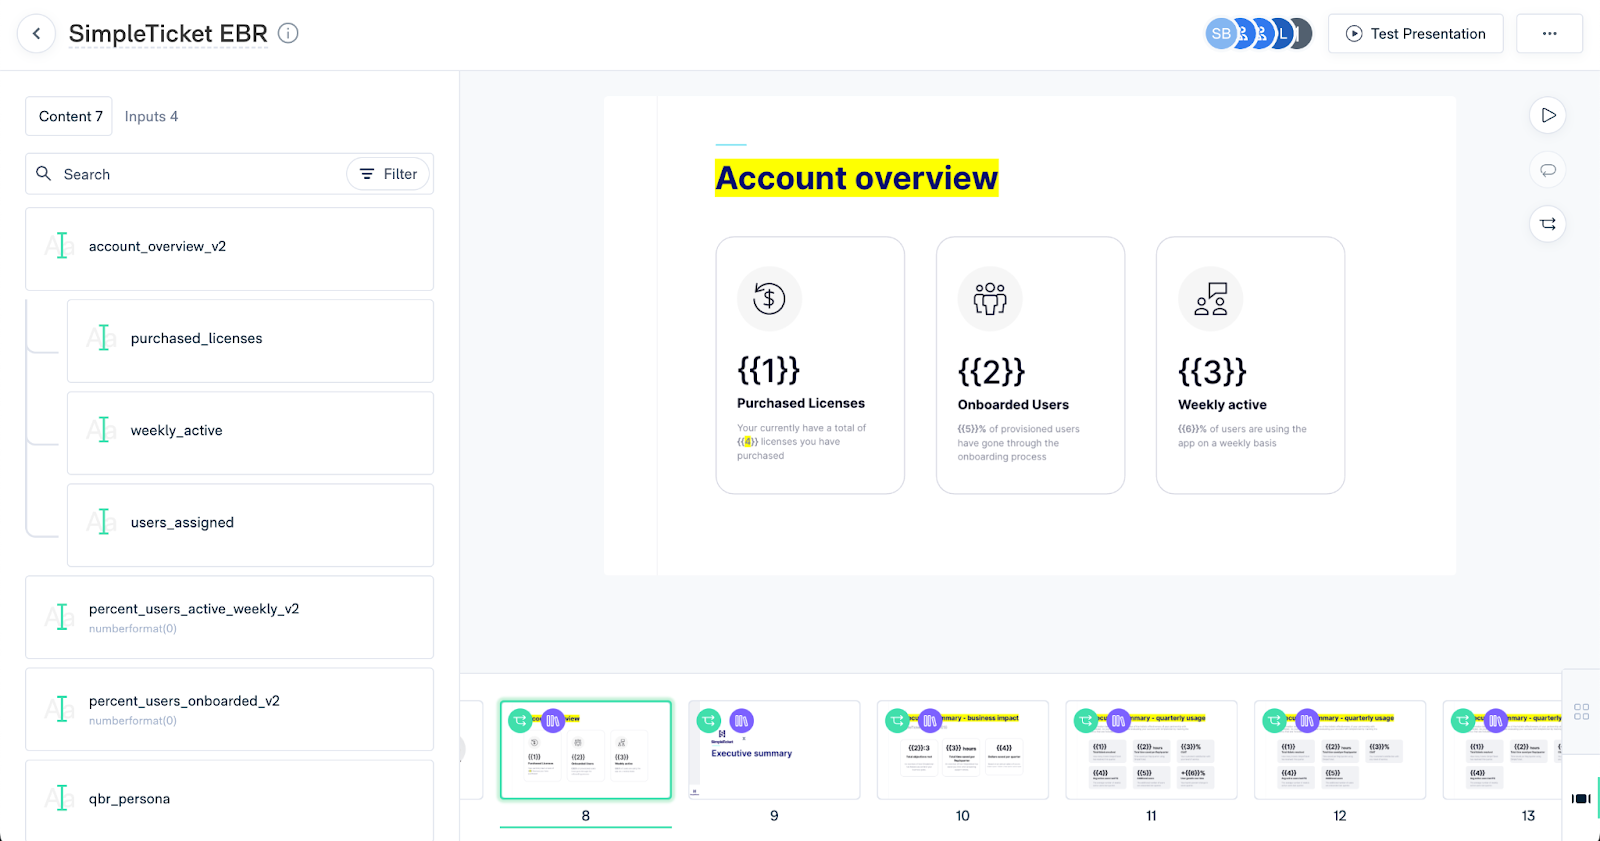This screenshot has width=1600, height=841.
Task: Click the Test Presentation button
Action: (1415, 34)
